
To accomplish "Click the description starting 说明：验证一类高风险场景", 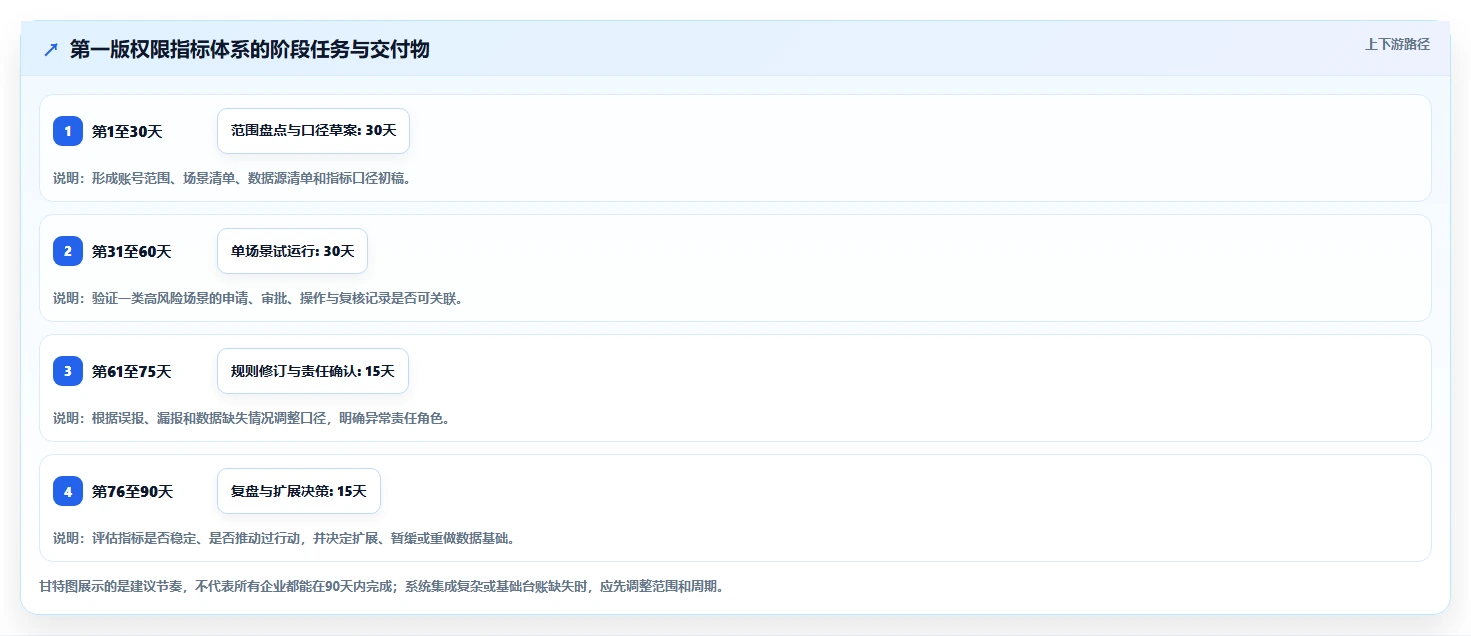I will coord(258,298).
